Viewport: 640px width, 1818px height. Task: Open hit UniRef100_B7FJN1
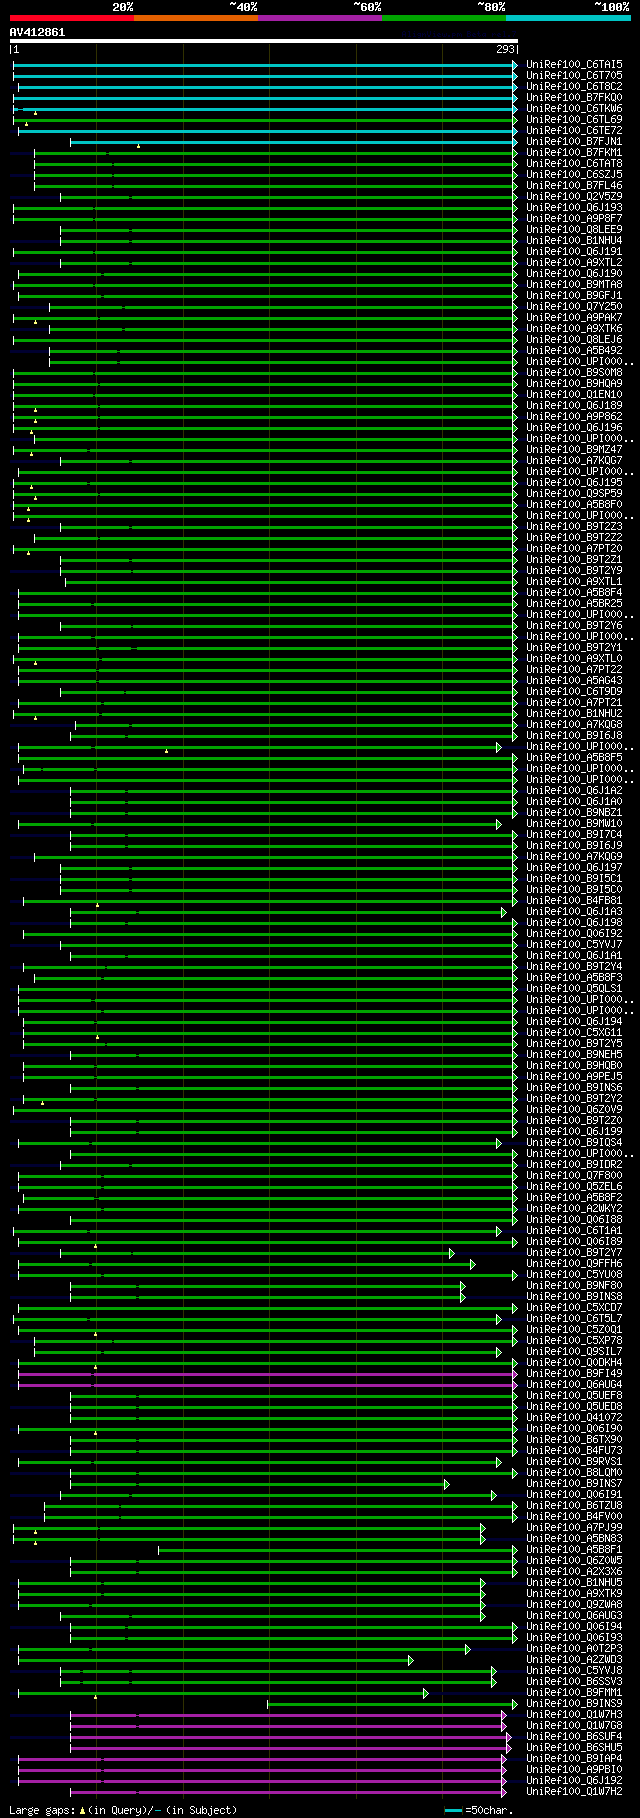[574, 141]
